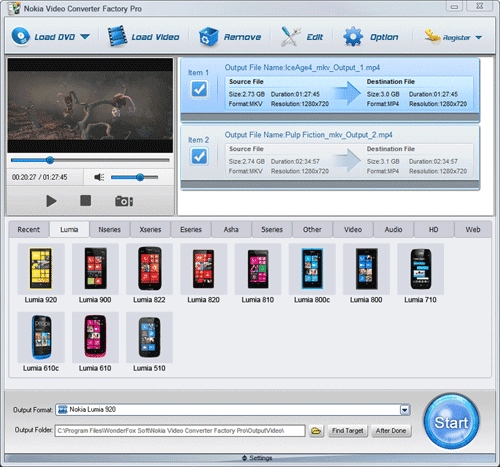Screen dimensions: 500x467
Task: Adjust the volume slider handle
Action: pos(140,177)
